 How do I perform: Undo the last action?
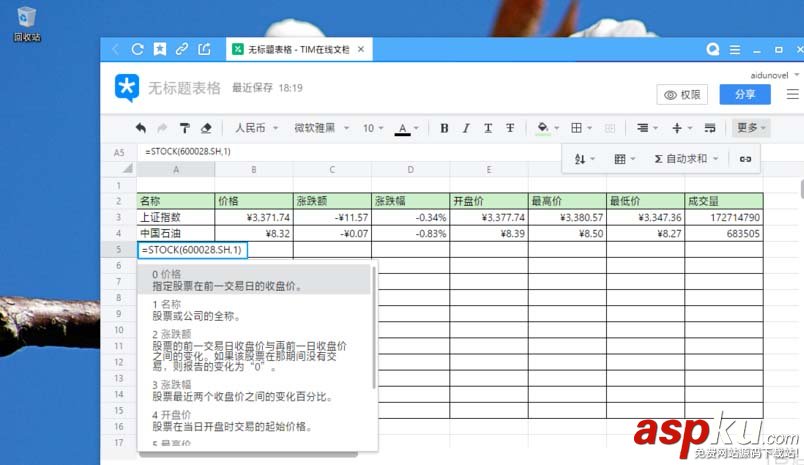pyautogui.click(x=140, y=128)
